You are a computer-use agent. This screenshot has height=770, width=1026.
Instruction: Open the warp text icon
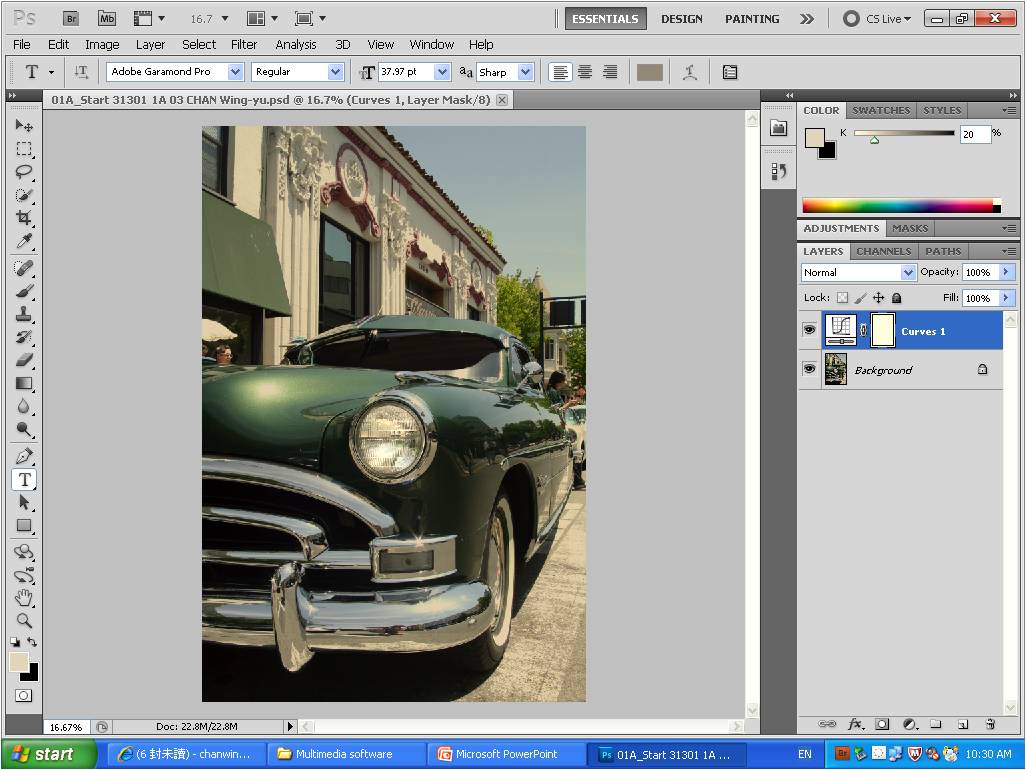pos(689,72)
